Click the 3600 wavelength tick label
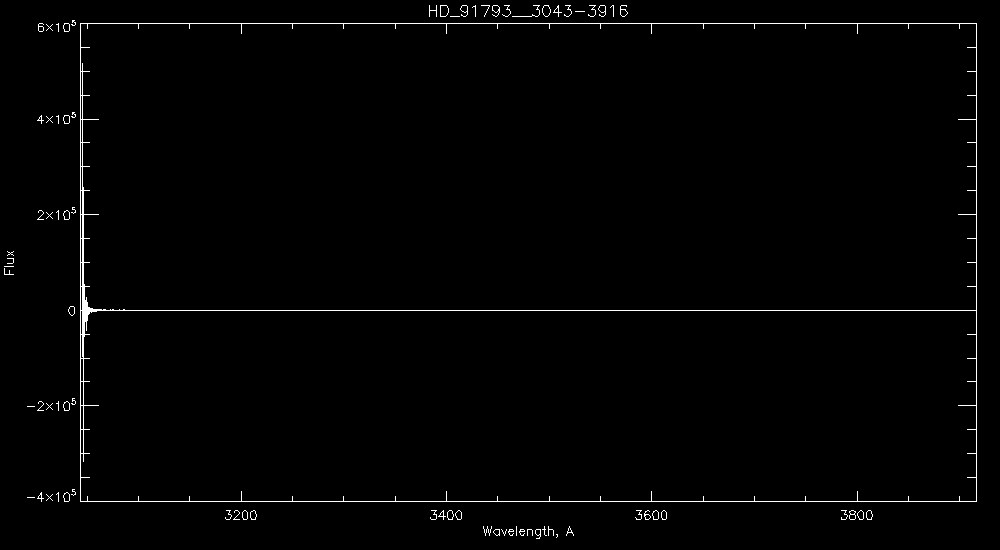The width and height of the screenshot is (1000, 550). (x=652, y=515)
